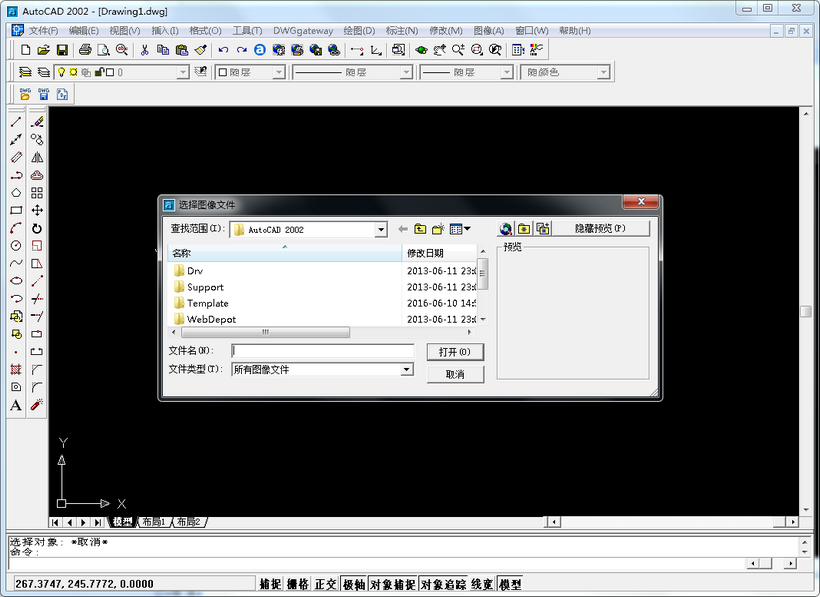
Task: Select the Polygon draw tool
Action: [16, 192]
